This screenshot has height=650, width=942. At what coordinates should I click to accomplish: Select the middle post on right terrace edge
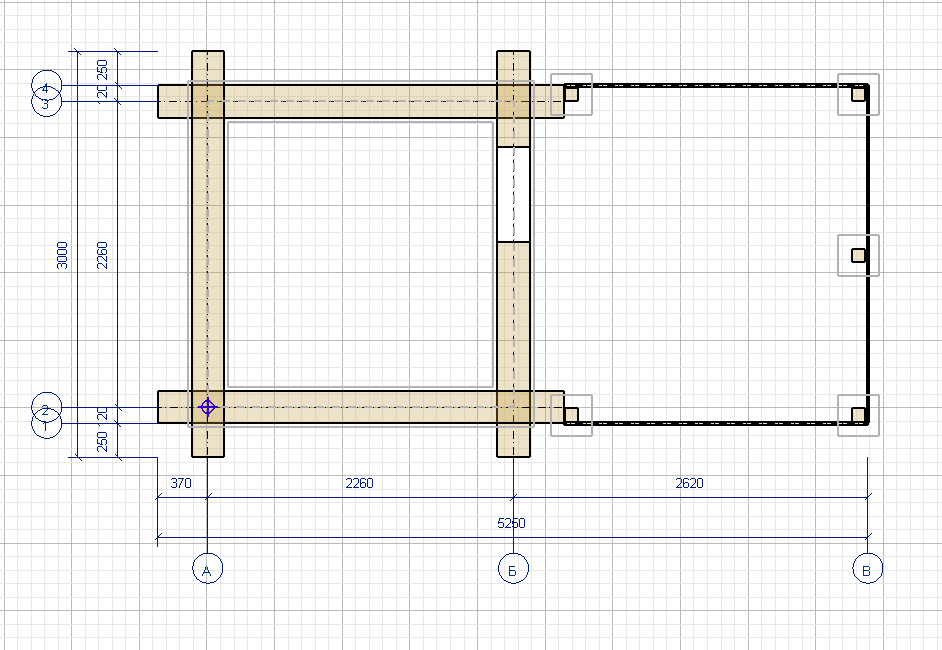[x=858, y=255]
